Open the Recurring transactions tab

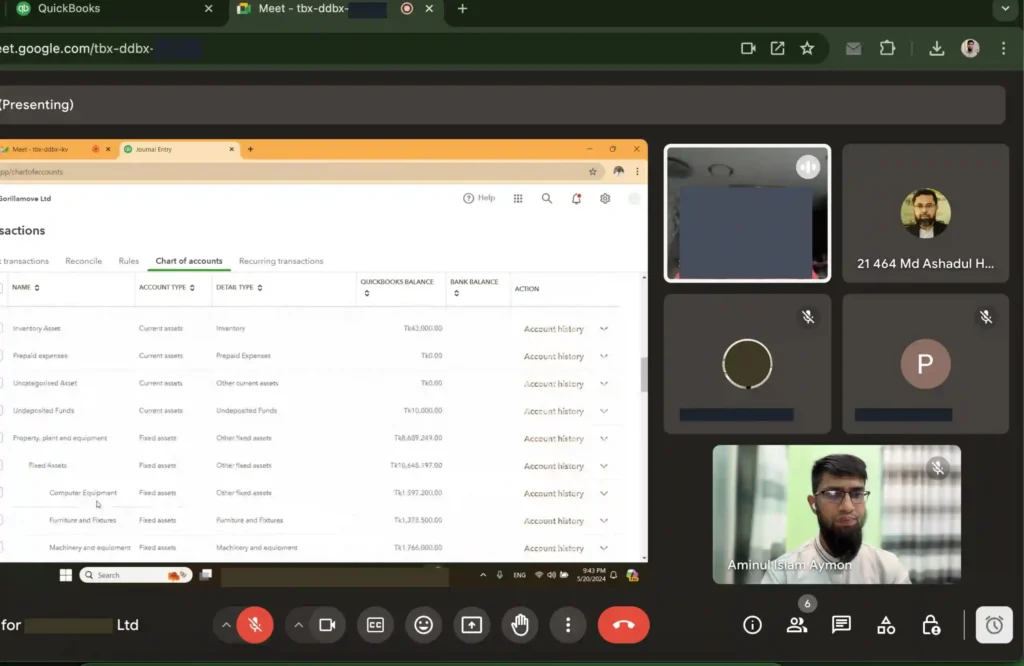tap(281, 261)
